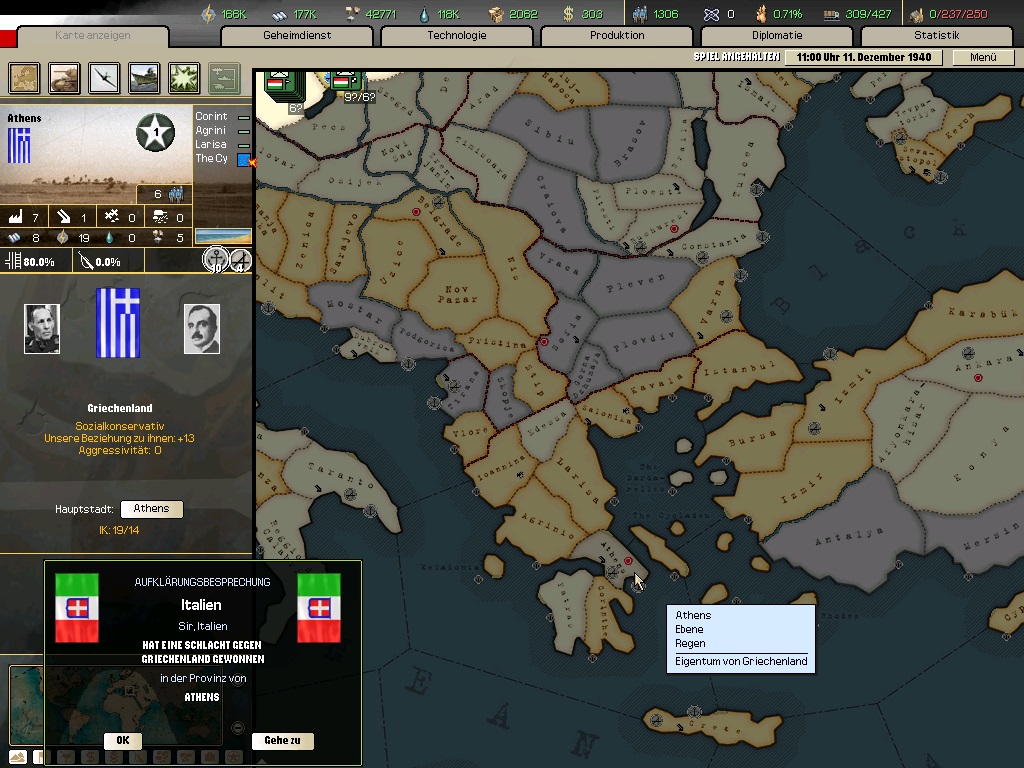Click the explosion battles overview icon
This screenshot has width=1024, height=768.
184,77
